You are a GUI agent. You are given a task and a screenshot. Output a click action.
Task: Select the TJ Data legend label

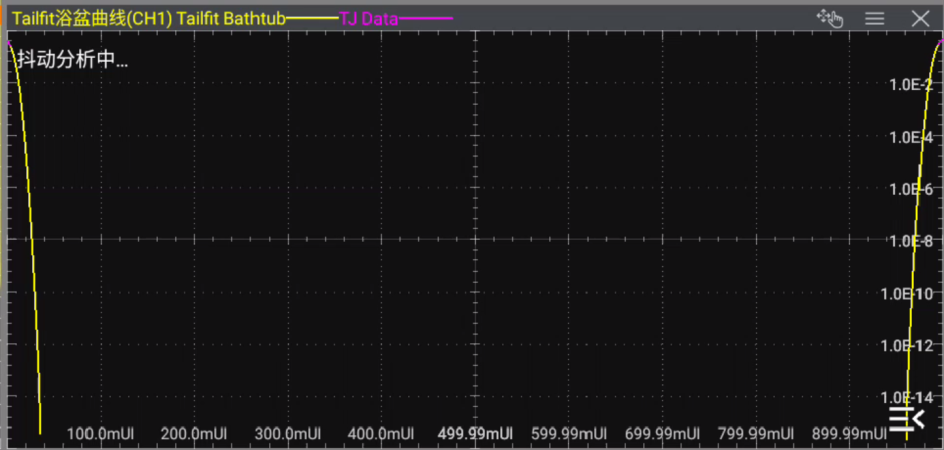pos(369,19)
